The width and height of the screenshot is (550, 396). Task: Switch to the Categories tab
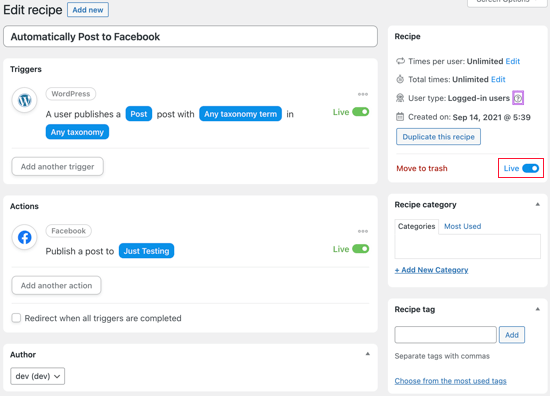click(x=416, y=226)
